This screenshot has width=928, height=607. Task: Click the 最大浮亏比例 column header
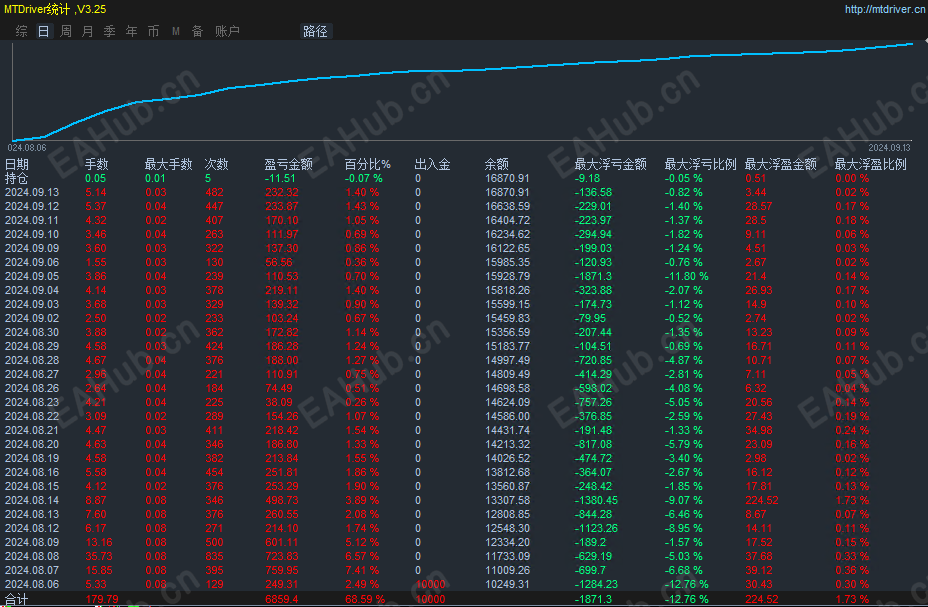click(700, 164)
